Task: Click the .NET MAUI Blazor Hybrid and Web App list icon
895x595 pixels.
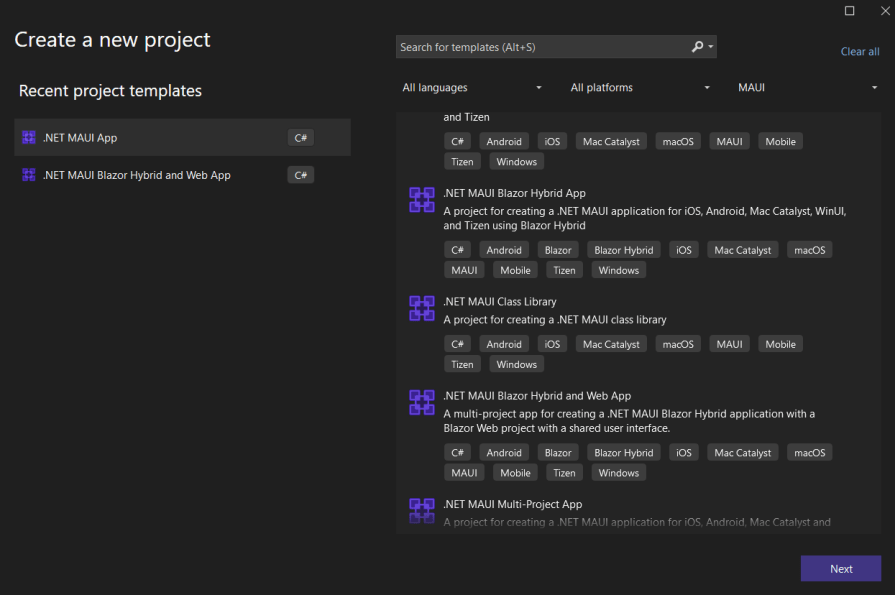Action: (x=421, y=402)
